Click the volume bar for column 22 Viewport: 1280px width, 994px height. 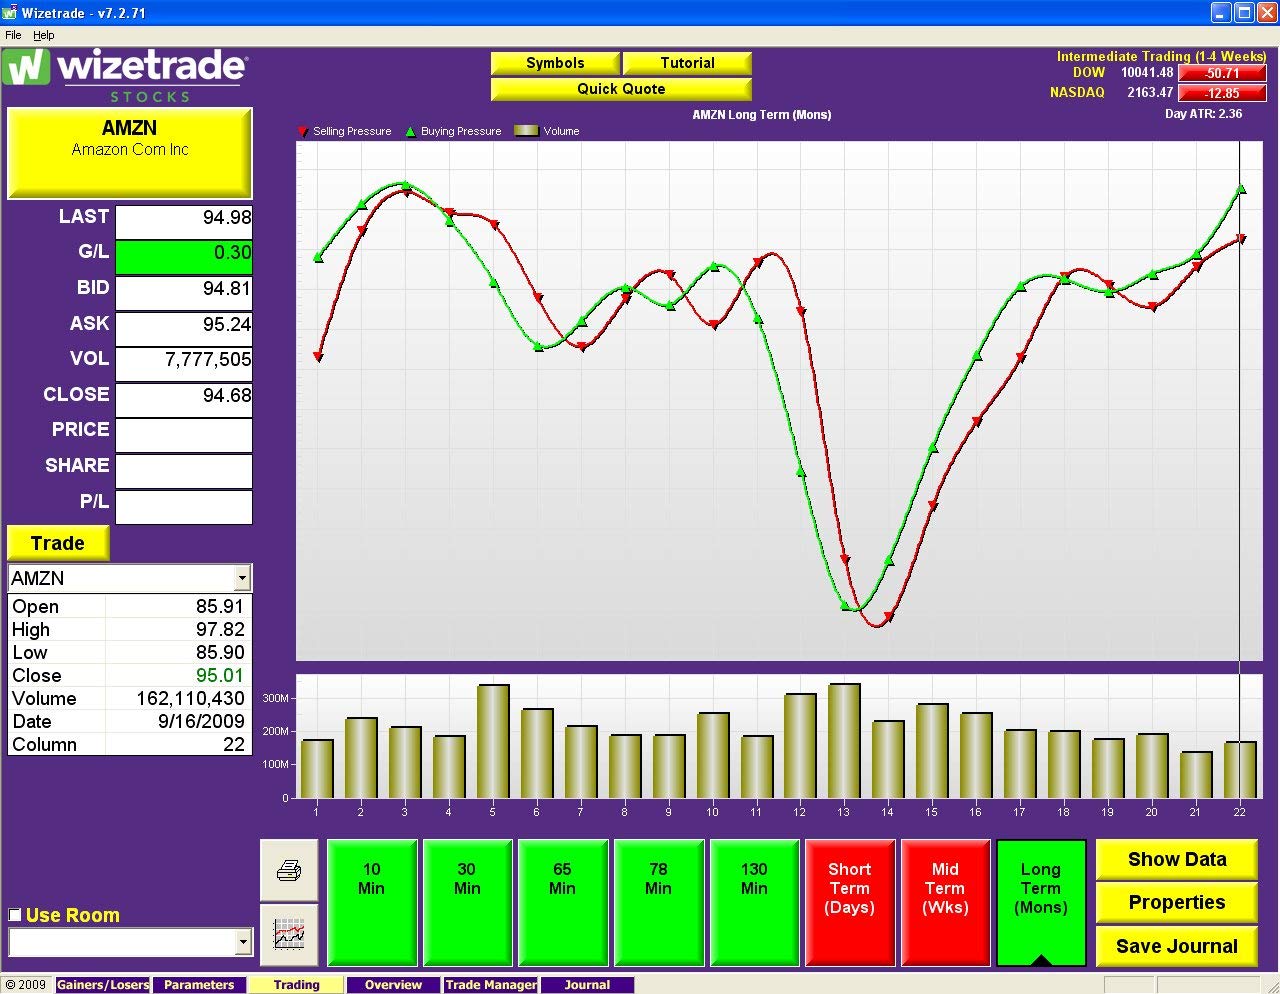[x=1240, y=770]
